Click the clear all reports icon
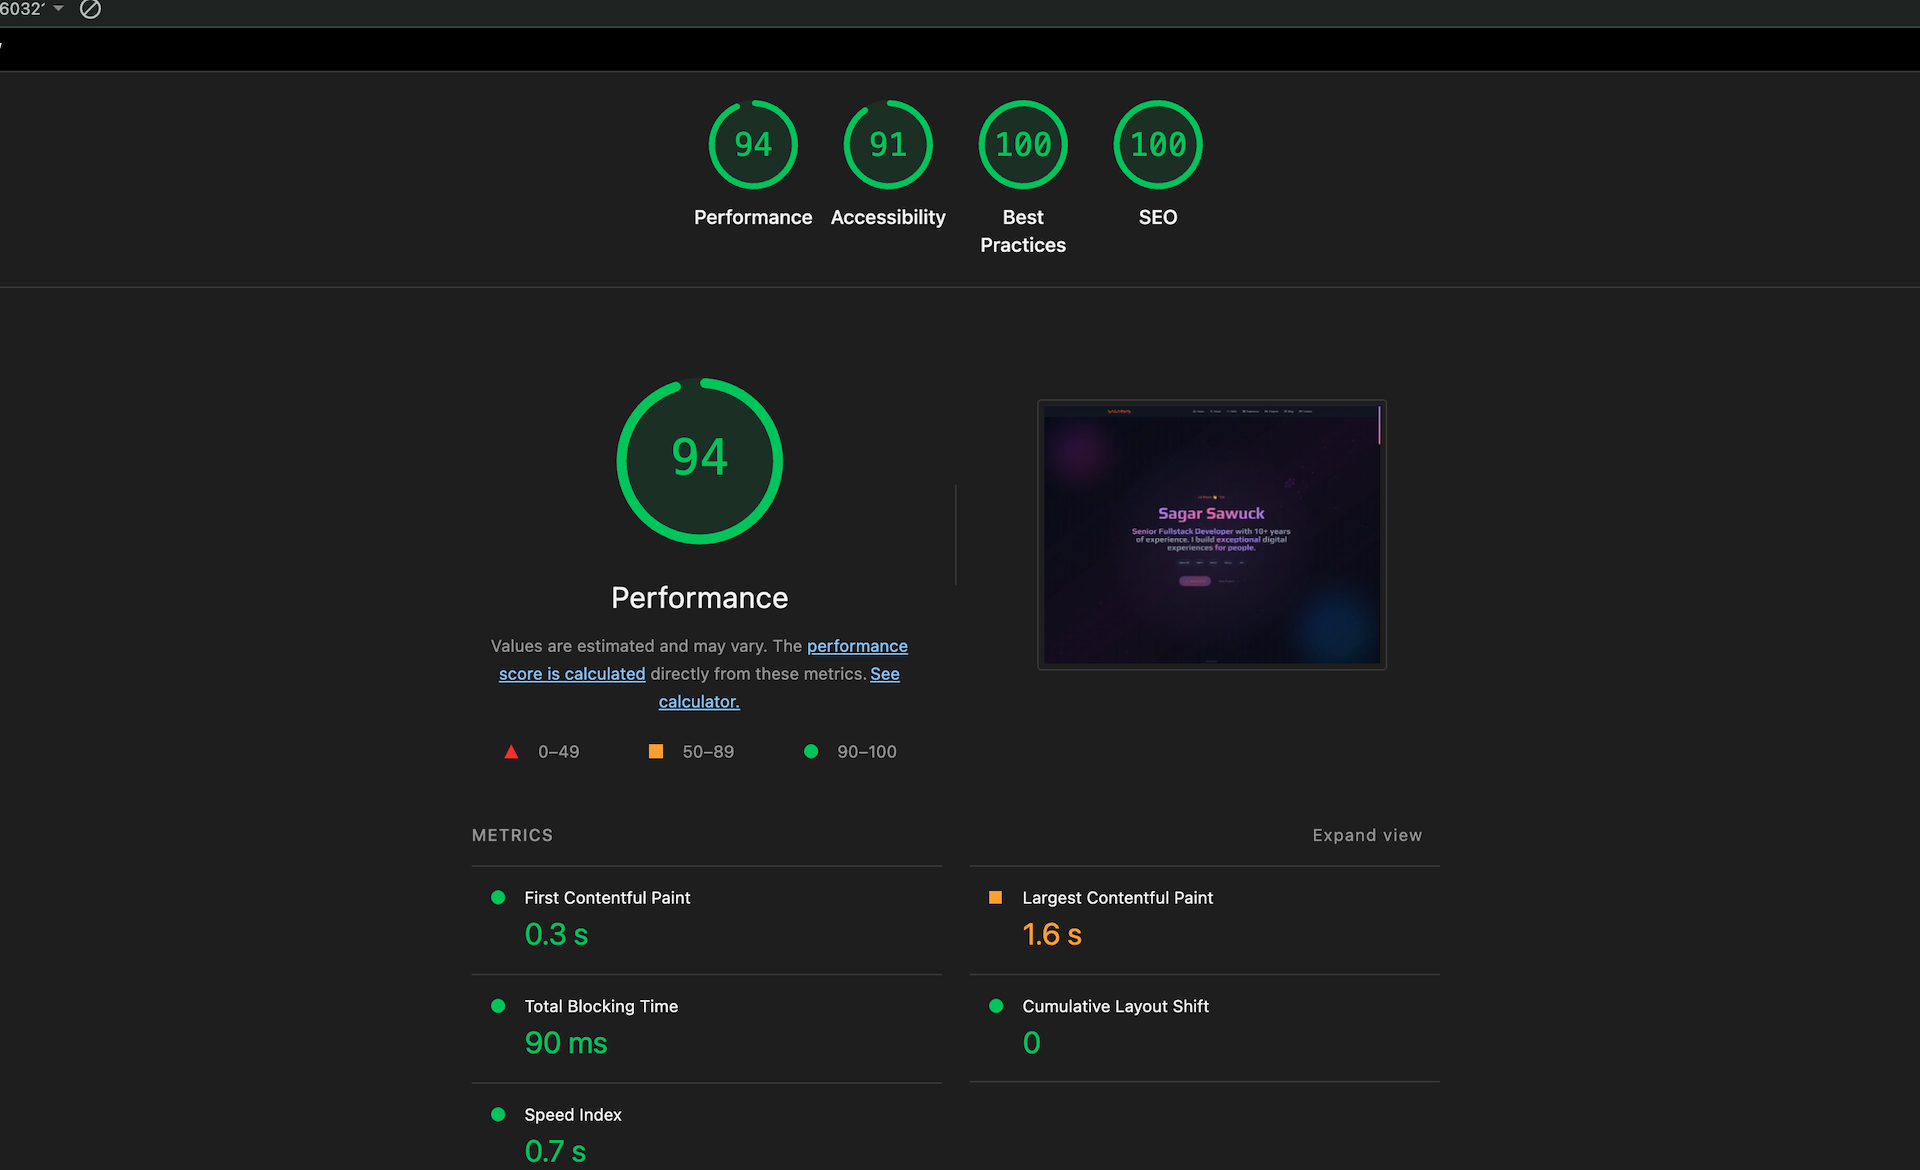1920x1170 pixels. [90, 9]
